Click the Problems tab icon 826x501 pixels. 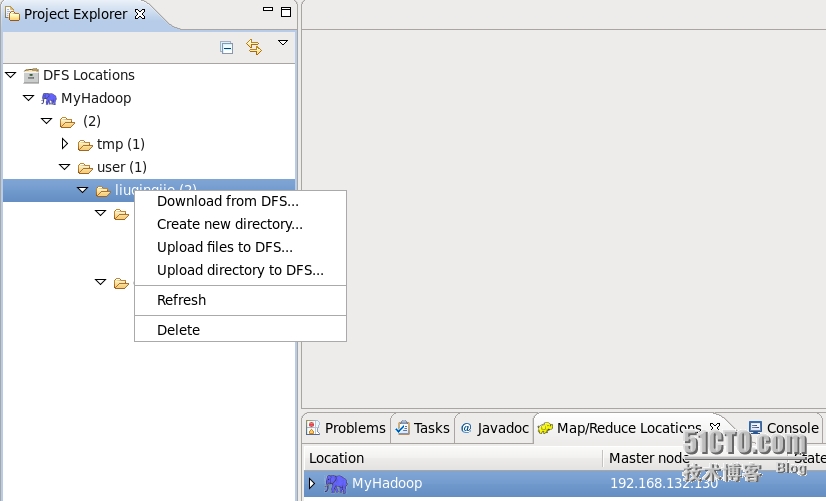coord(313,428)
